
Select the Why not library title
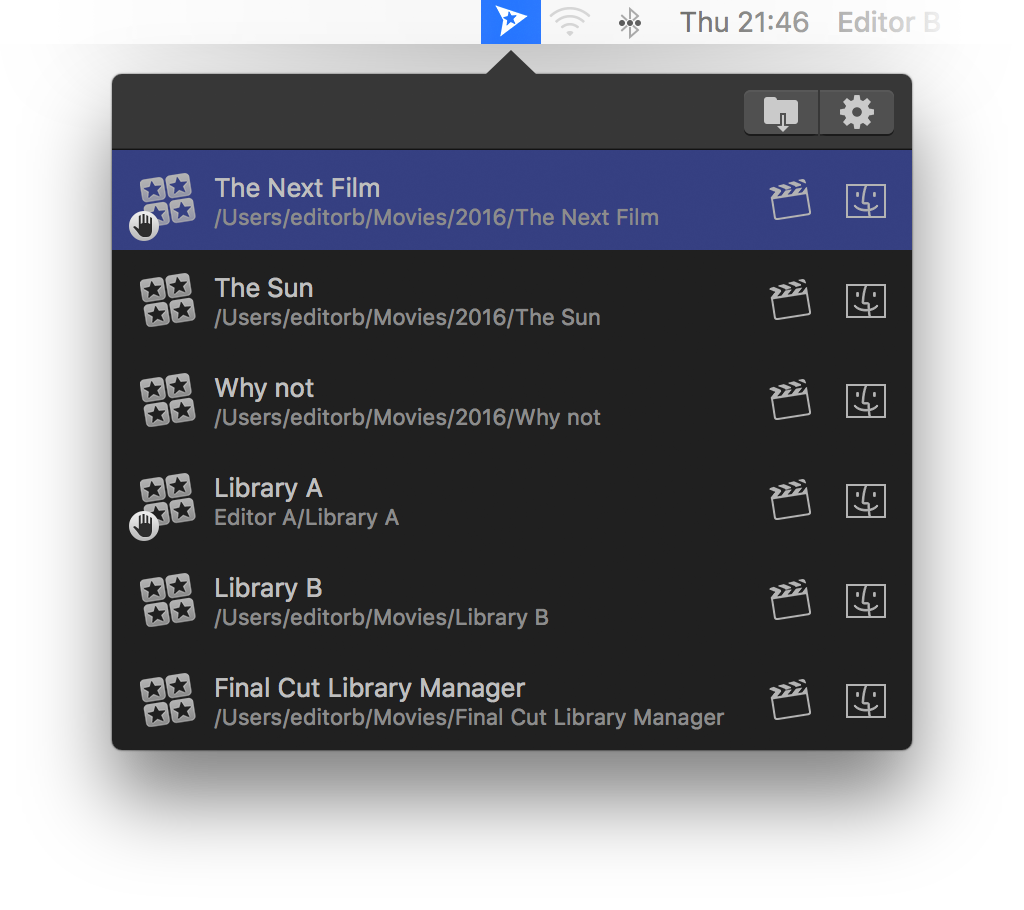[x=264, y=388]
